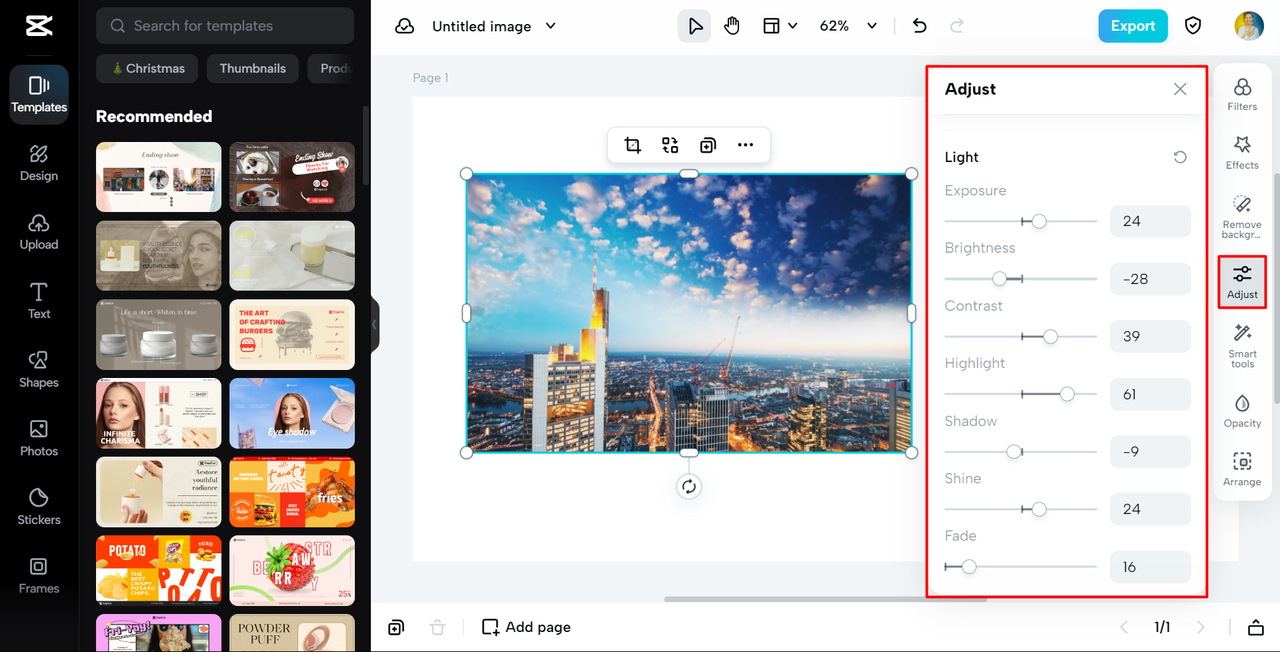Click the Export button

(1133, 26)
